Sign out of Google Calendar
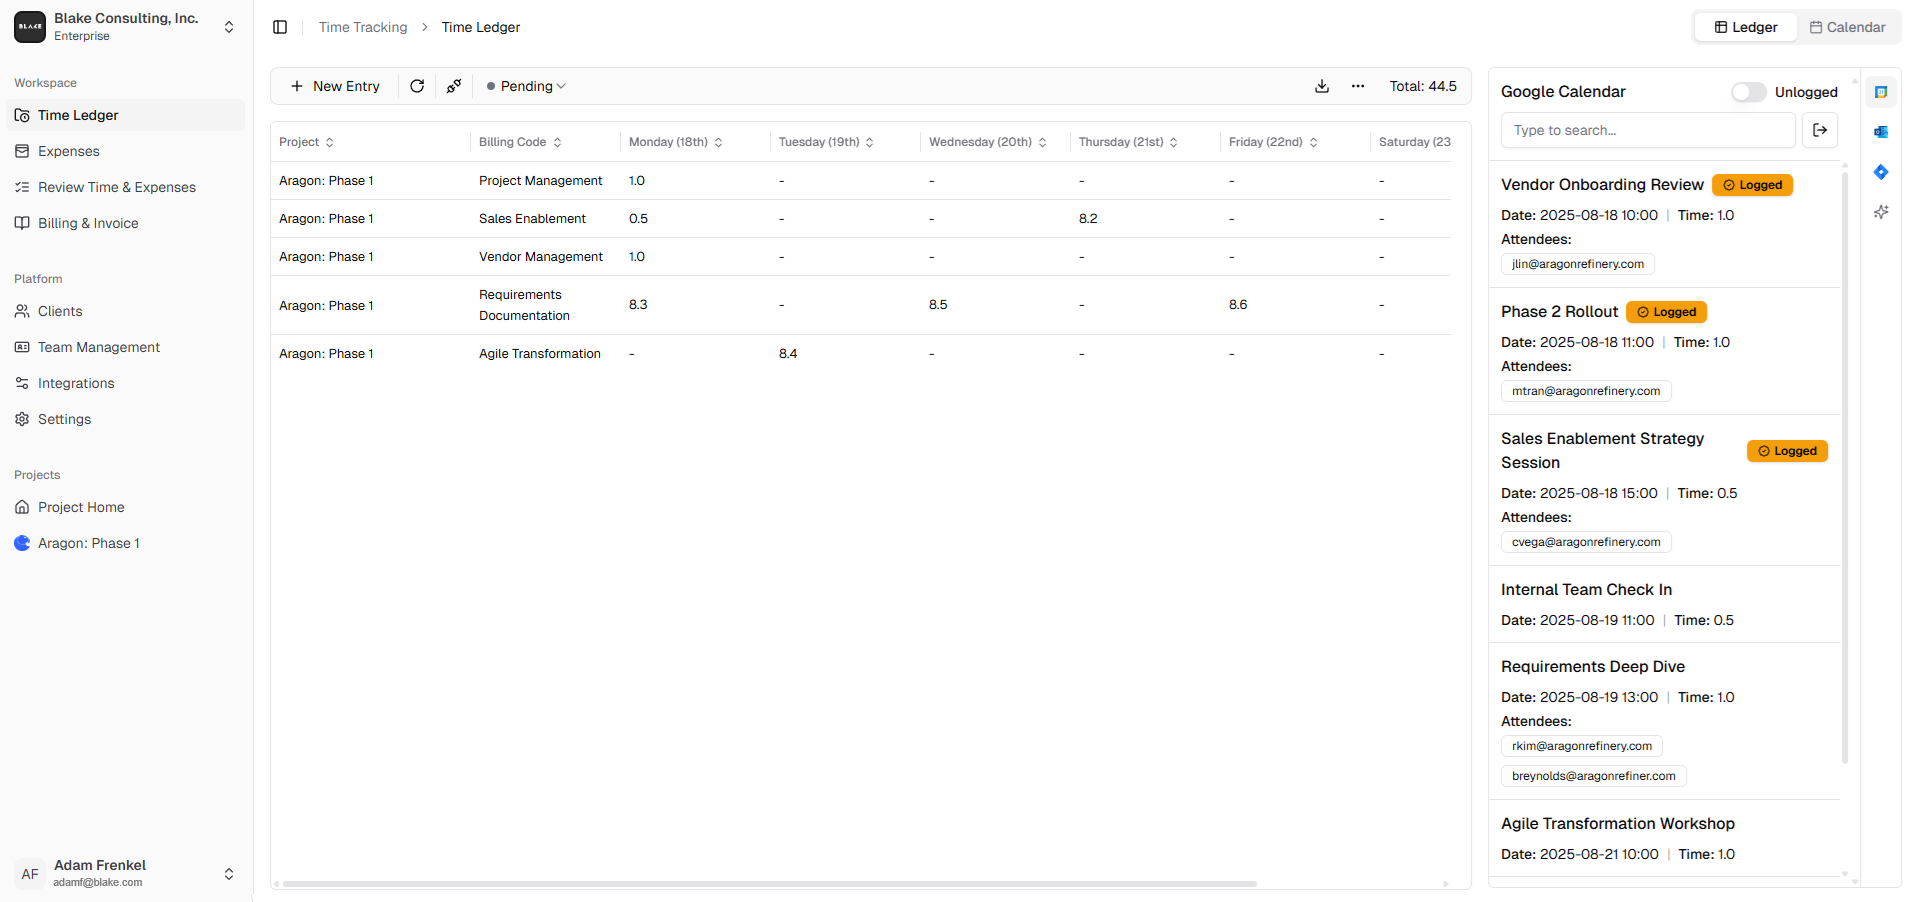This screenshot has height=902, width=1911. 1820,130
